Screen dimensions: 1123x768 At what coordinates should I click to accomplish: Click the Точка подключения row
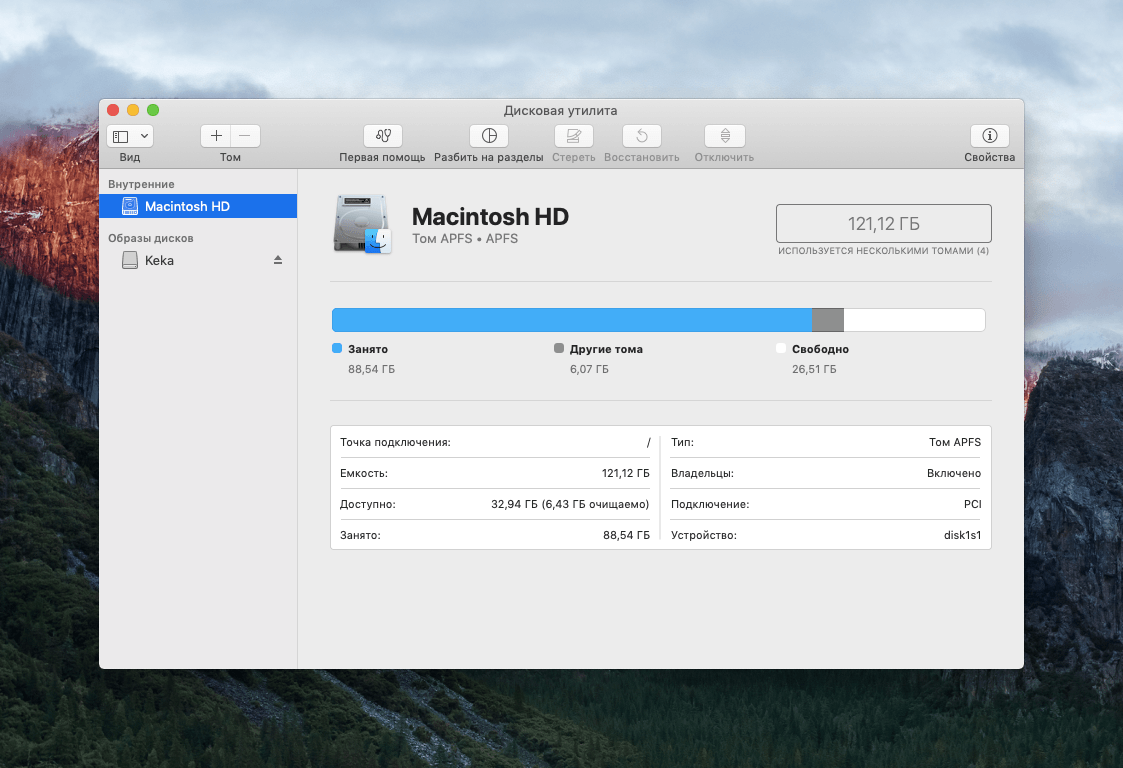click(x=495, y=442)
